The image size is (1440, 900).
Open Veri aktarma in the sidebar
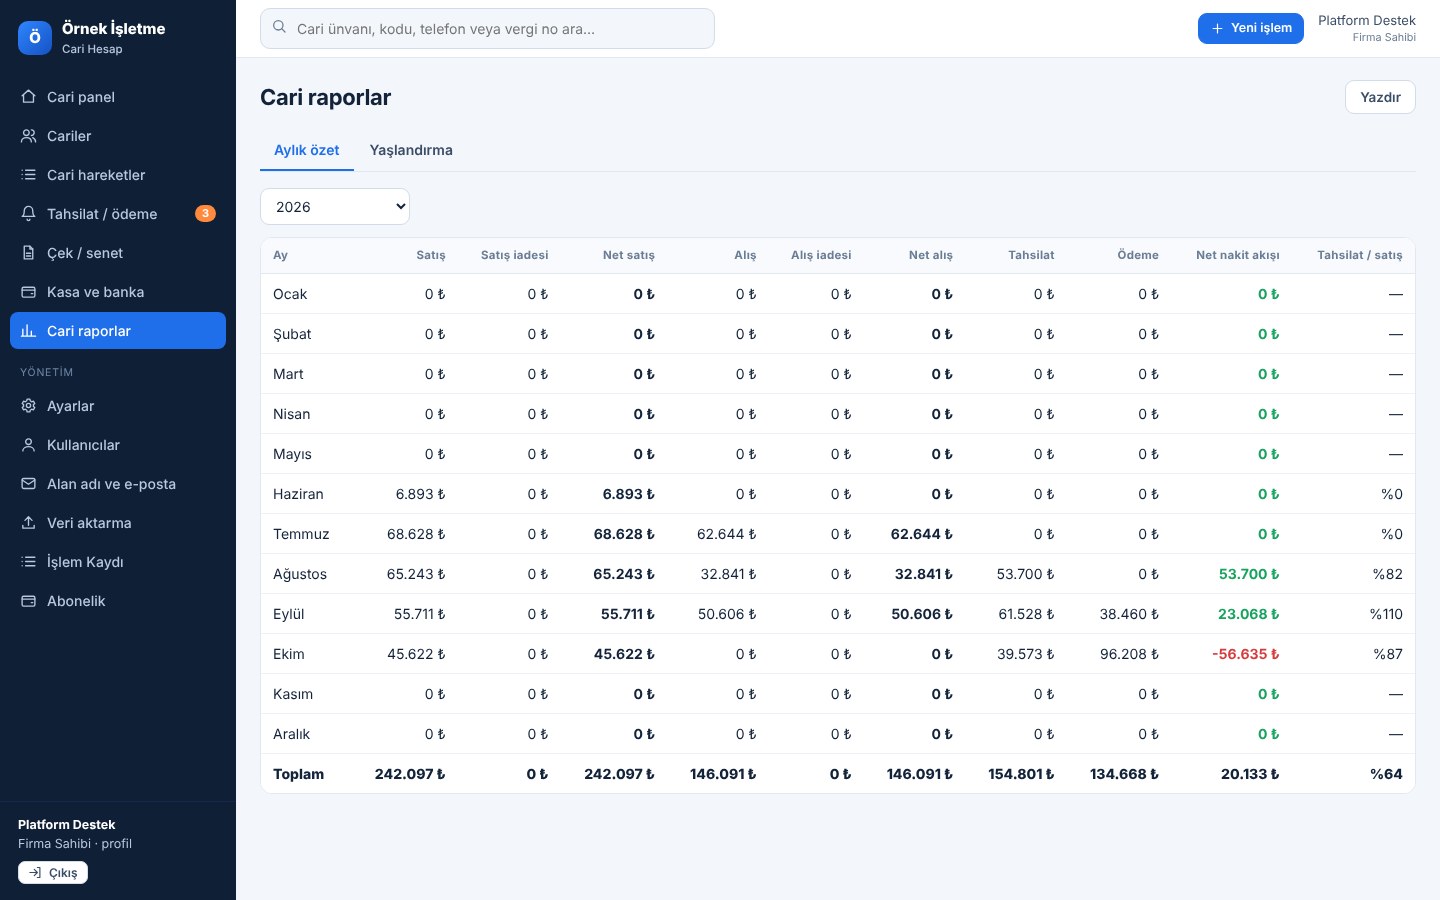(x=118, y=523)
